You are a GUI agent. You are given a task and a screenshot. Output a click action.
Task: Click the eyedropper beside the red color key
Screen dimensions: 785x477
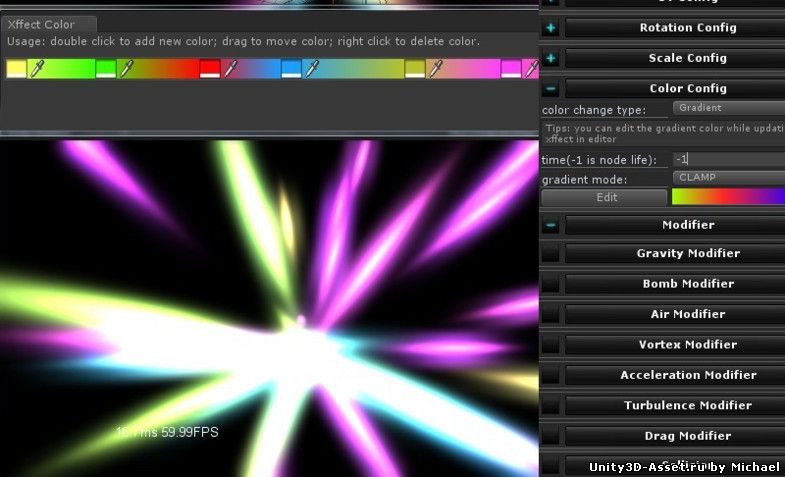pyautogui.click(x=230, y=69)
